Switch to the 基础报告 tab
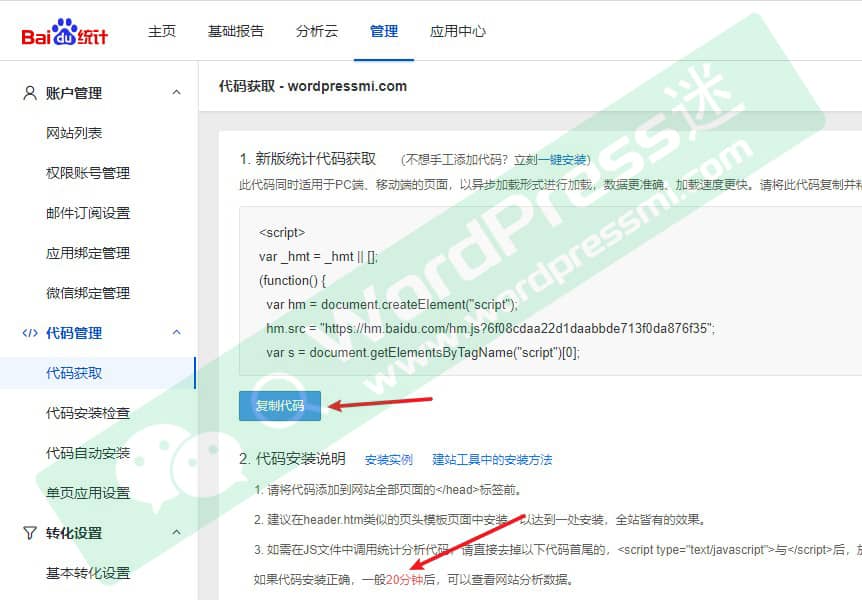 237,31
